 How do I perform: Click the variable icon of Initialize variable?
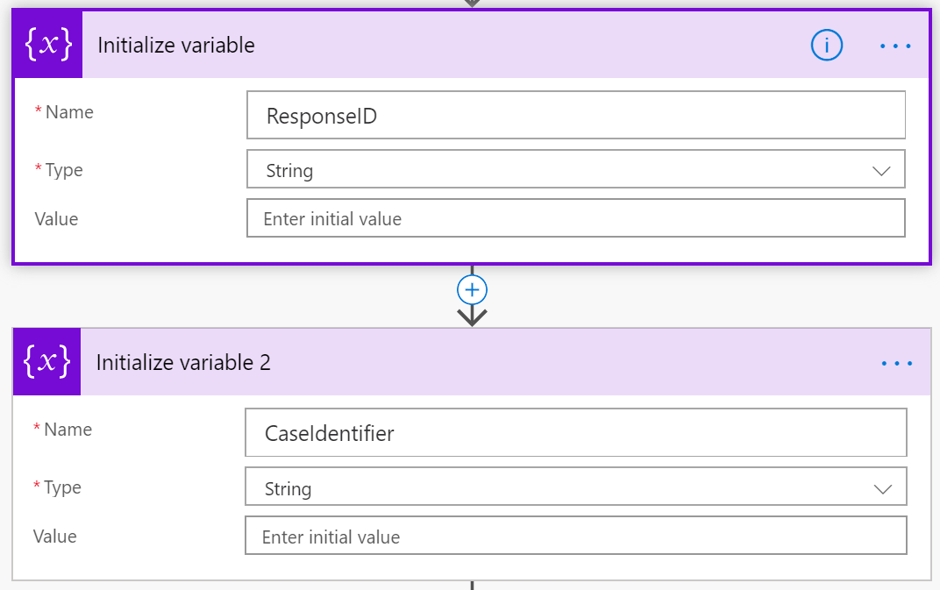(48, 45)
